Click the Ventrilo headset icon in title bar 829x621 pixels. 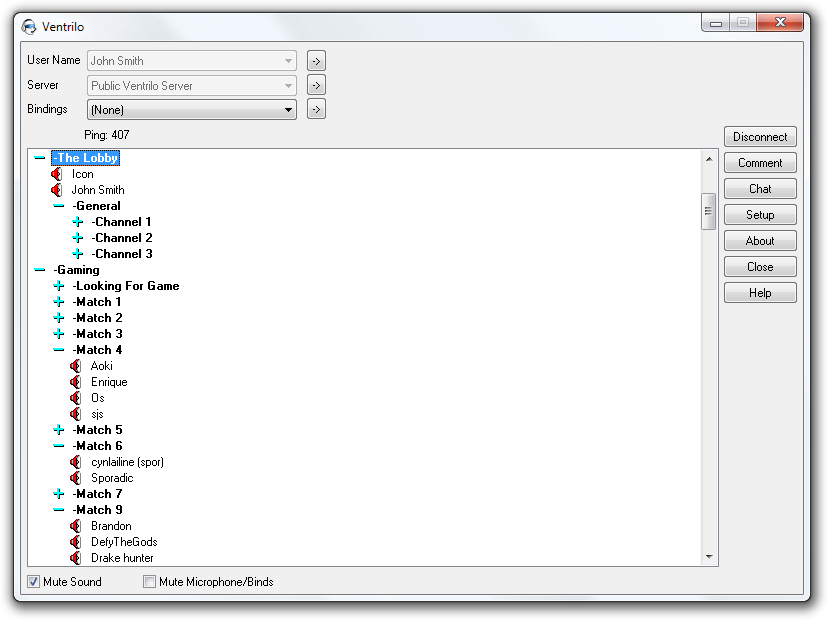pos(29,26)
